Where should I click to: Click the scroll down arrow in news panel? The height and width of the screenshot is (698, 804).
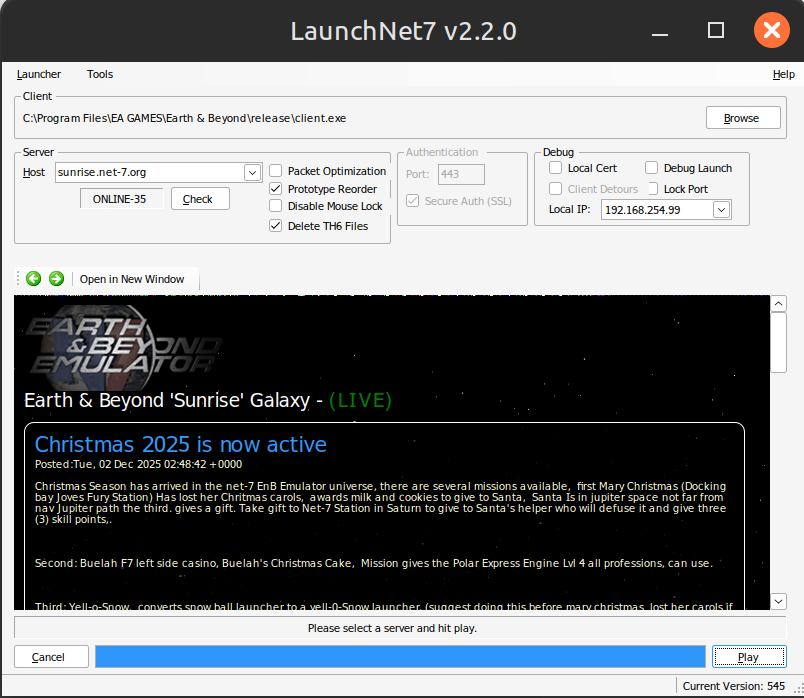(x=778, y=601)
